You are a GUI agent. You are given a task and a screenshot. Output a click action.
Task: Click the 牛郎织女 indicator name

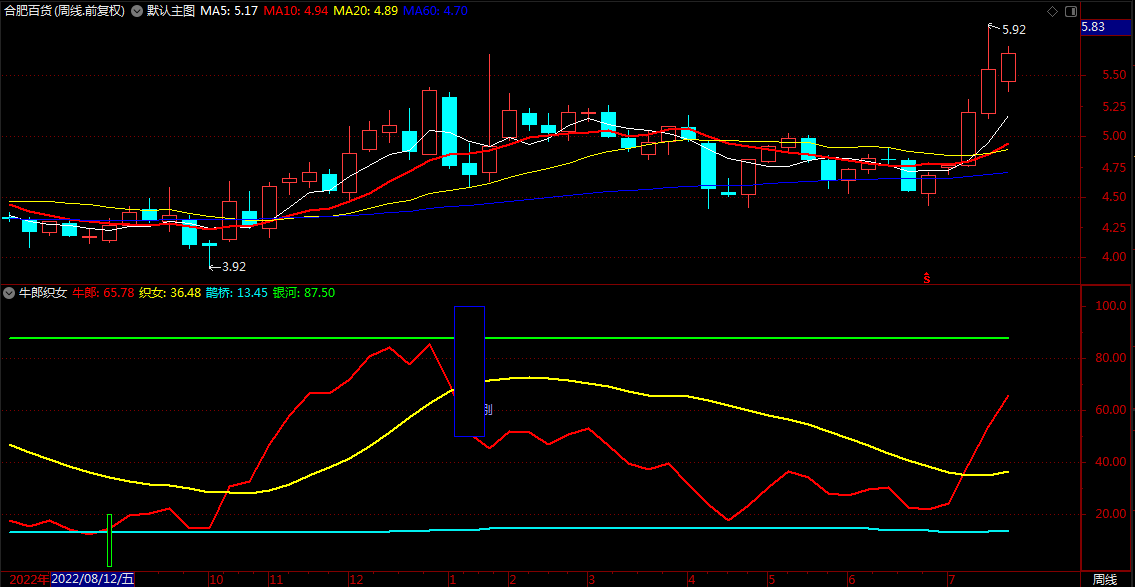[x=43, y=293]
